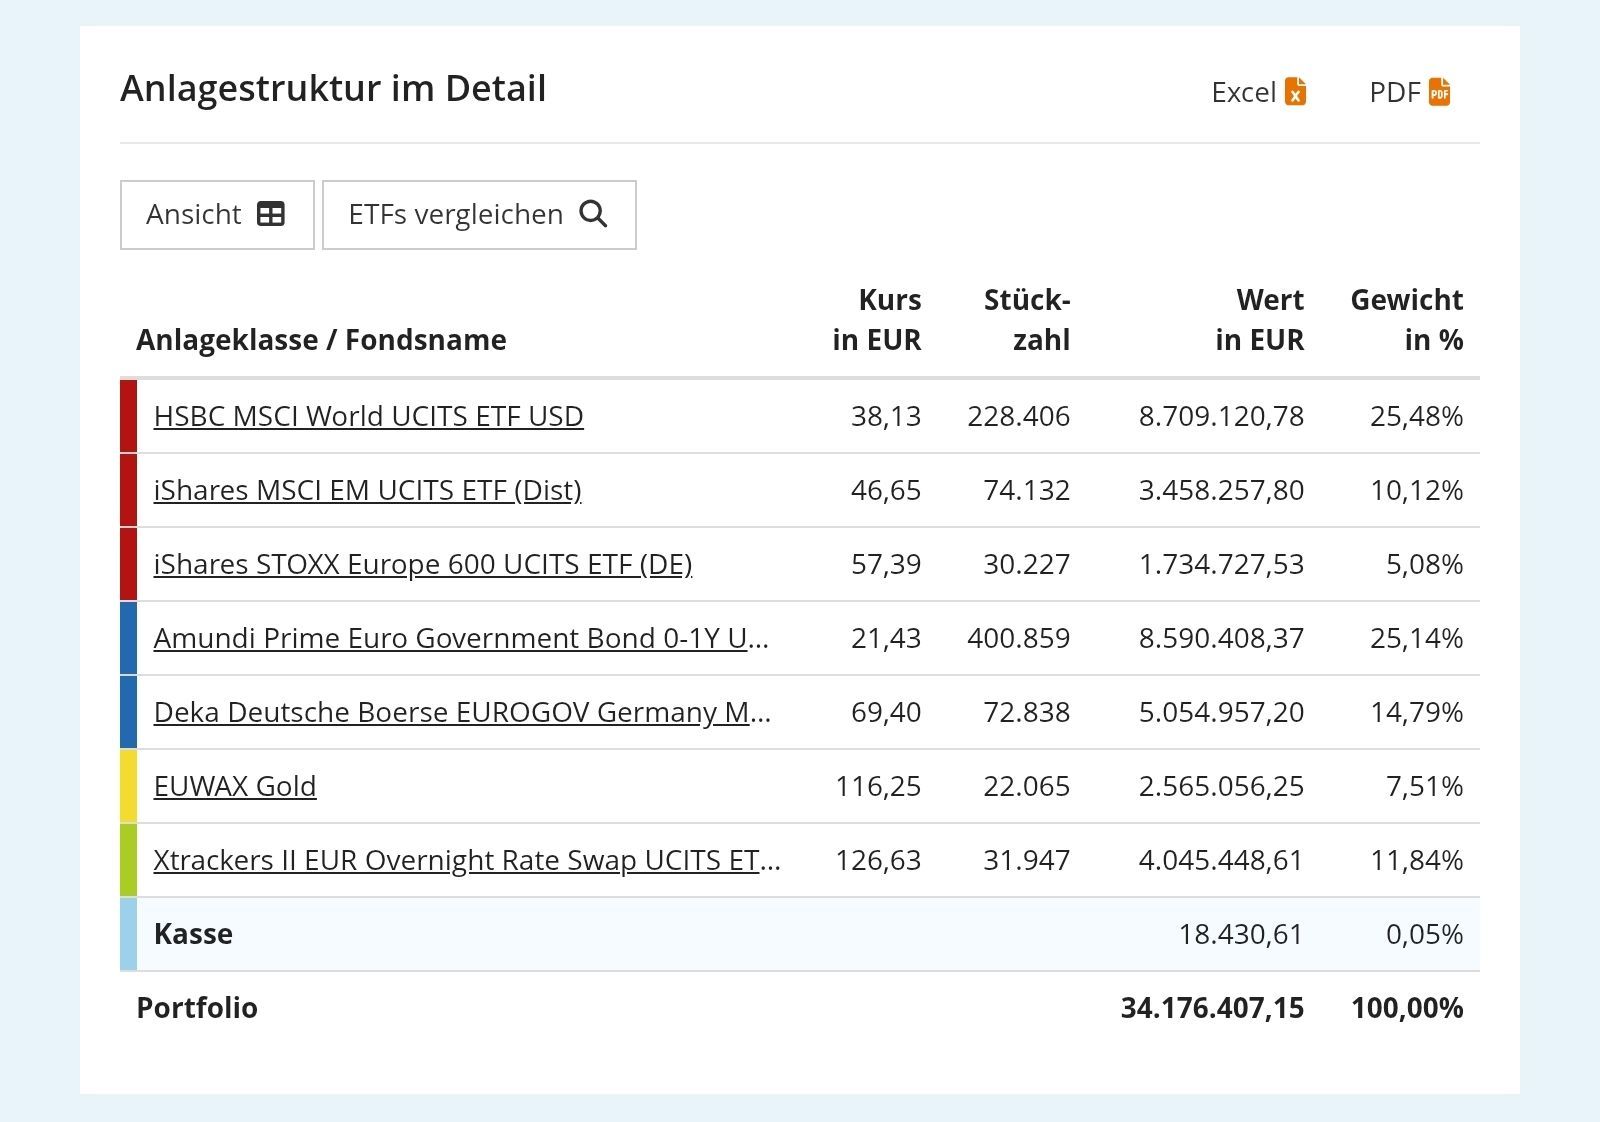1600x1122 pixels.
Task: Open the Ansicht view options button
Action: tap(217, 214)
